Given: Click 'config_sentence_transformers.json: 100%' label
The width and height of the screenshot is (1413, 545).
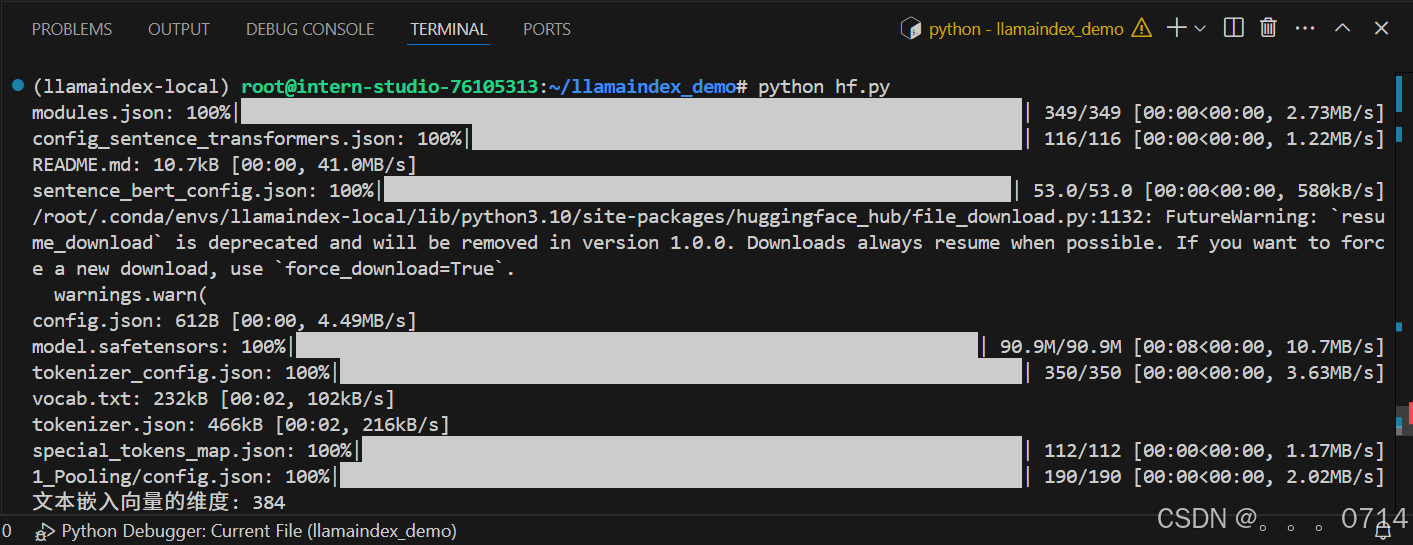Looking at the screenshot, I should click(246, 138).
